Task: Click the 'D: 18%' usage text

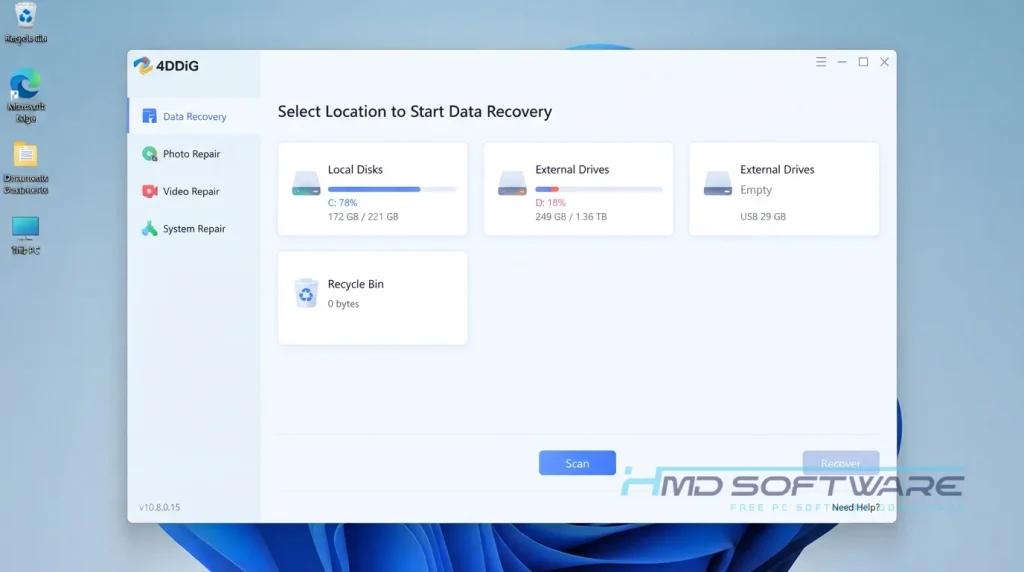Action: [x=551, y=203]
